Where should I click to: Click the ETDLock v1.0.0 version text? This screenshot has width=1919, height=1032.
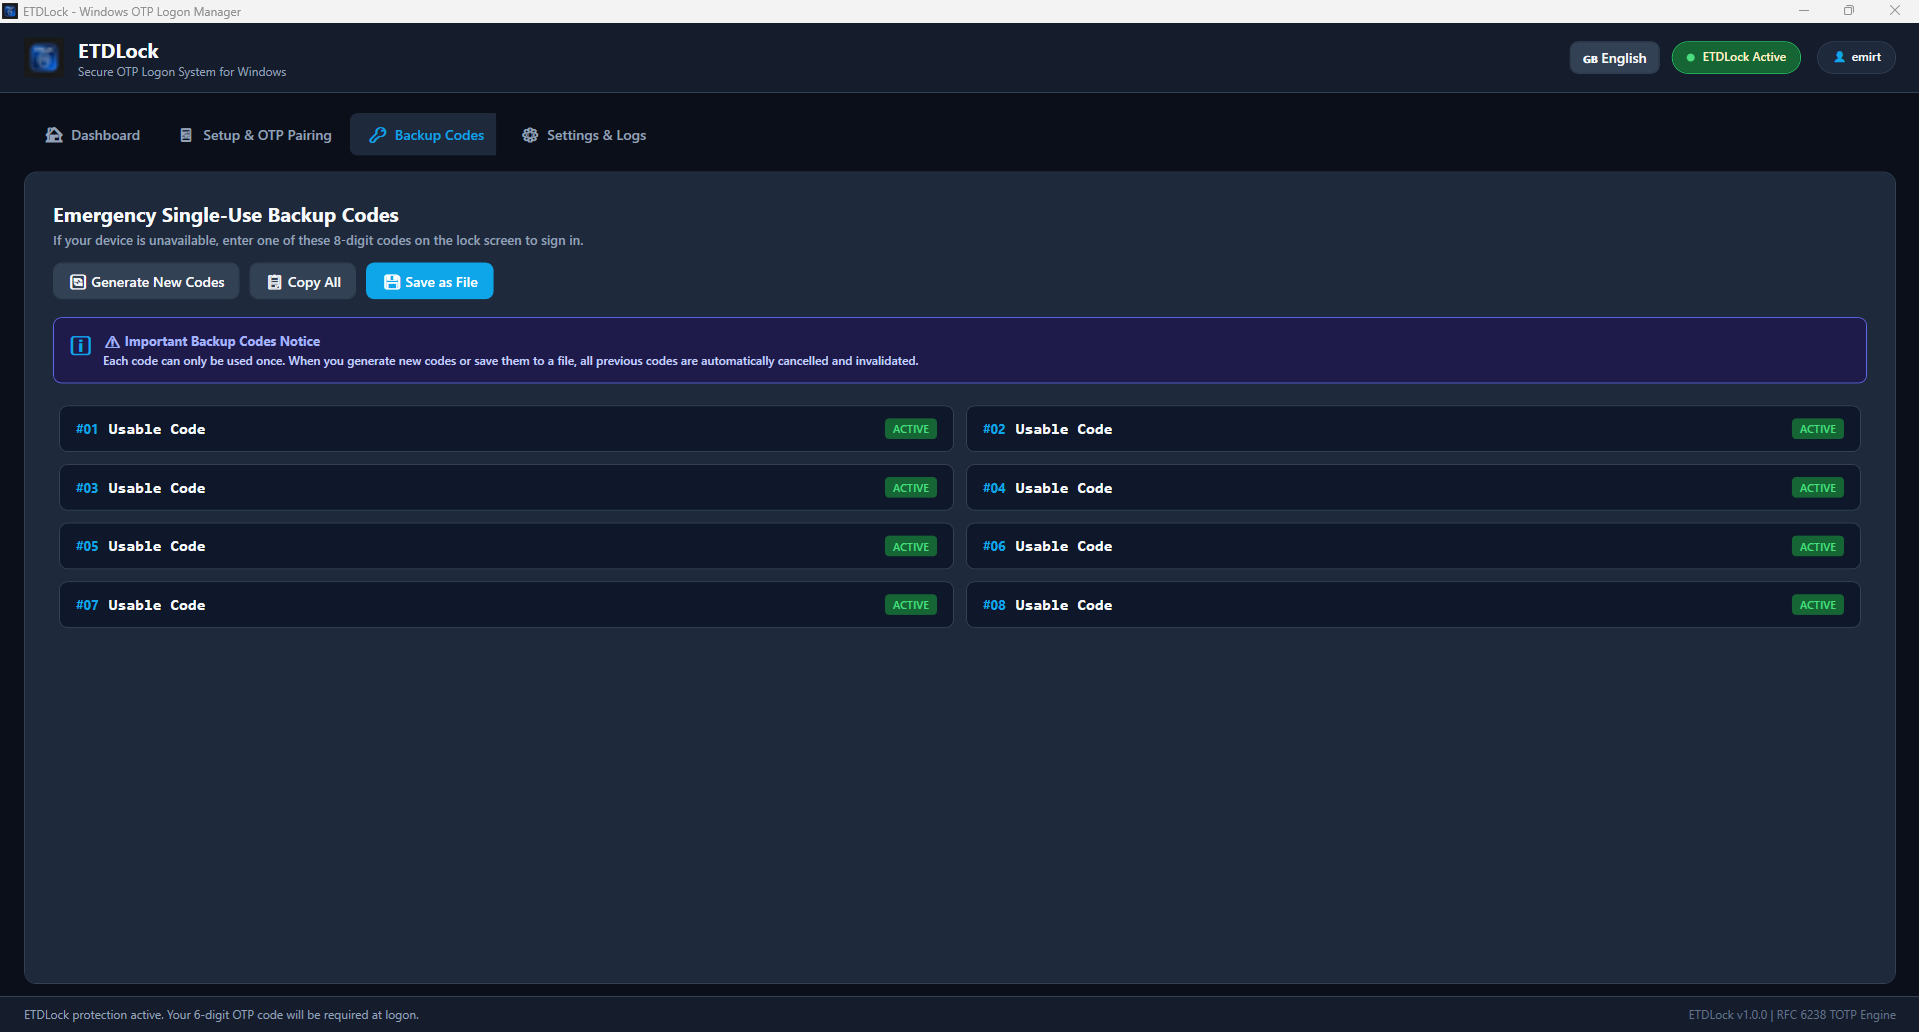tap(1727, 1015)
